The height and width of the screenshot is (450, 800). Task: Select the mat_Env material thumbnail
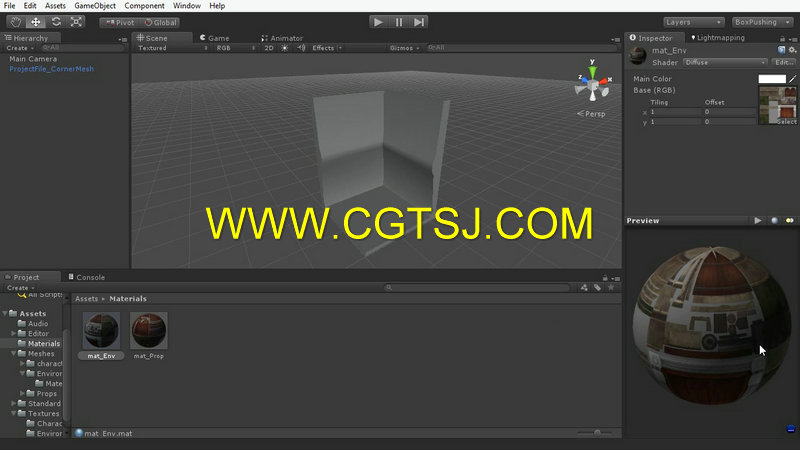[x=102, y=331]
